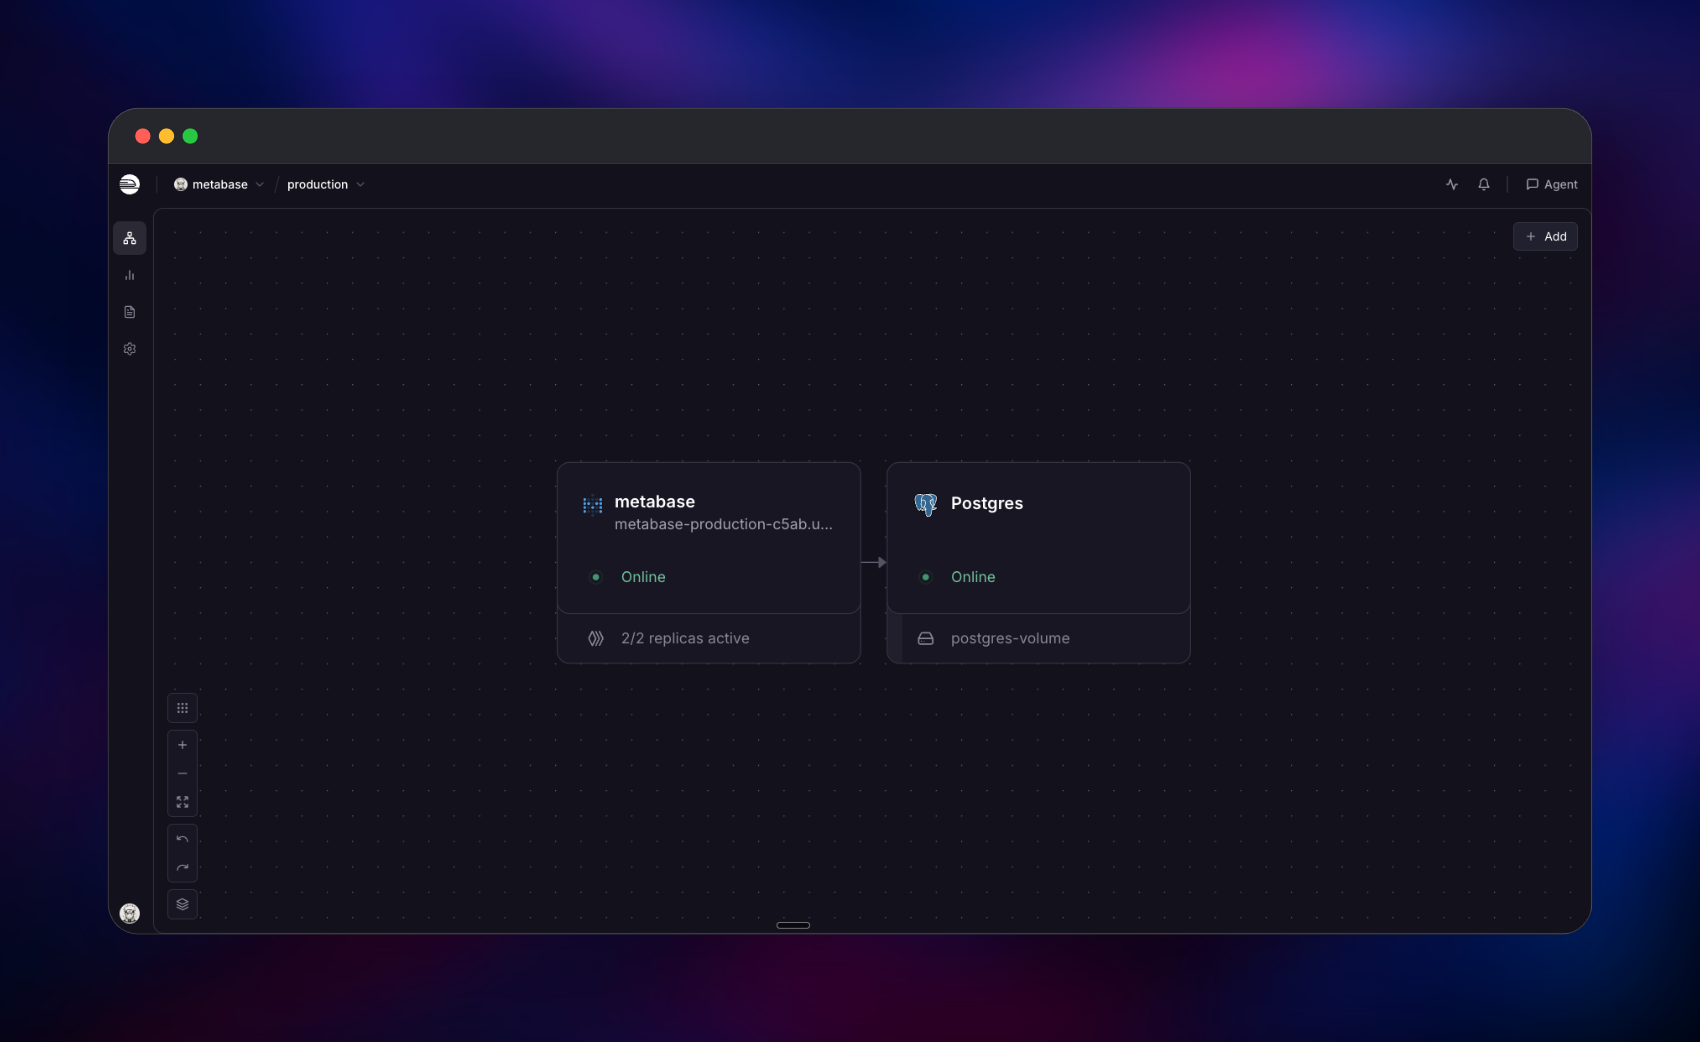Click the Postgres Online status
Image resolution: width=1700 pixels, height=1042 pixels.
(973, 577)
